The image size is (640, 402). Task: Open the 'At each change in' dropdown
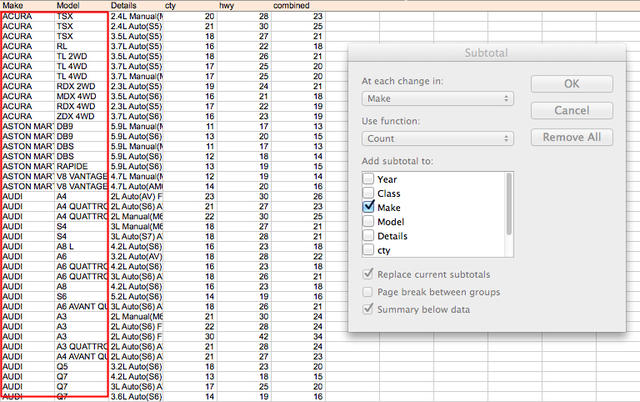pos(436,98)
